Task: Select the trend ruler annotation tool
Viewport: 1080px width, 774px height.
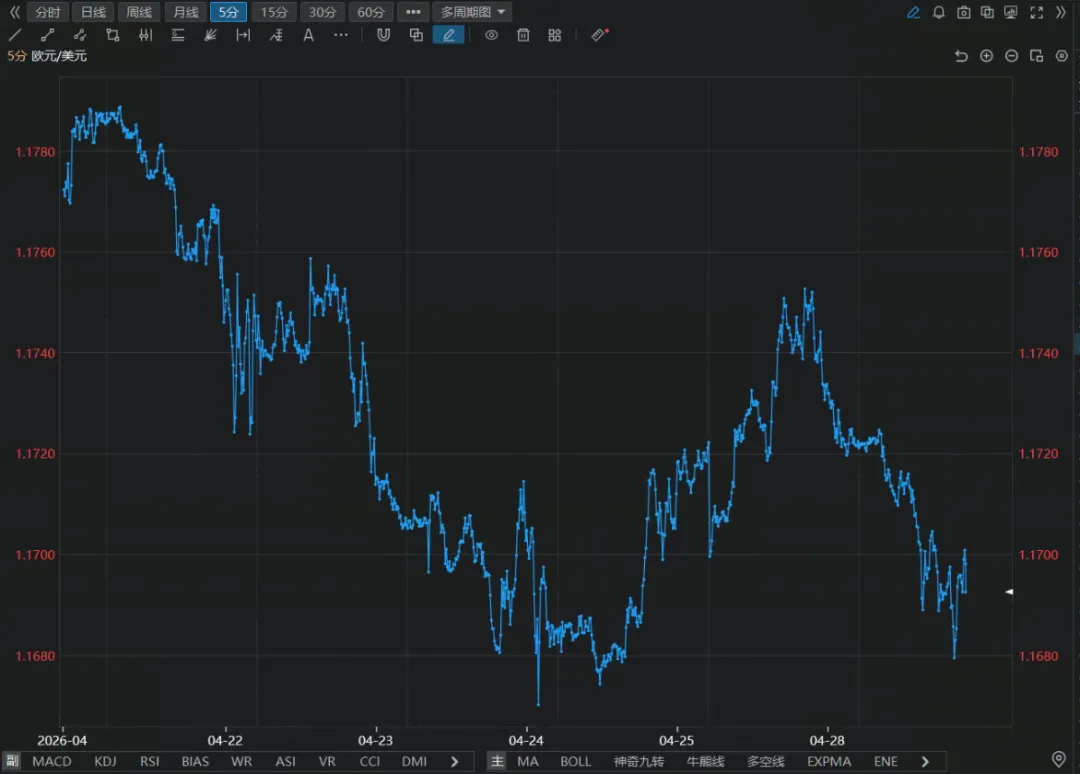Action: [x=276, y=35]
